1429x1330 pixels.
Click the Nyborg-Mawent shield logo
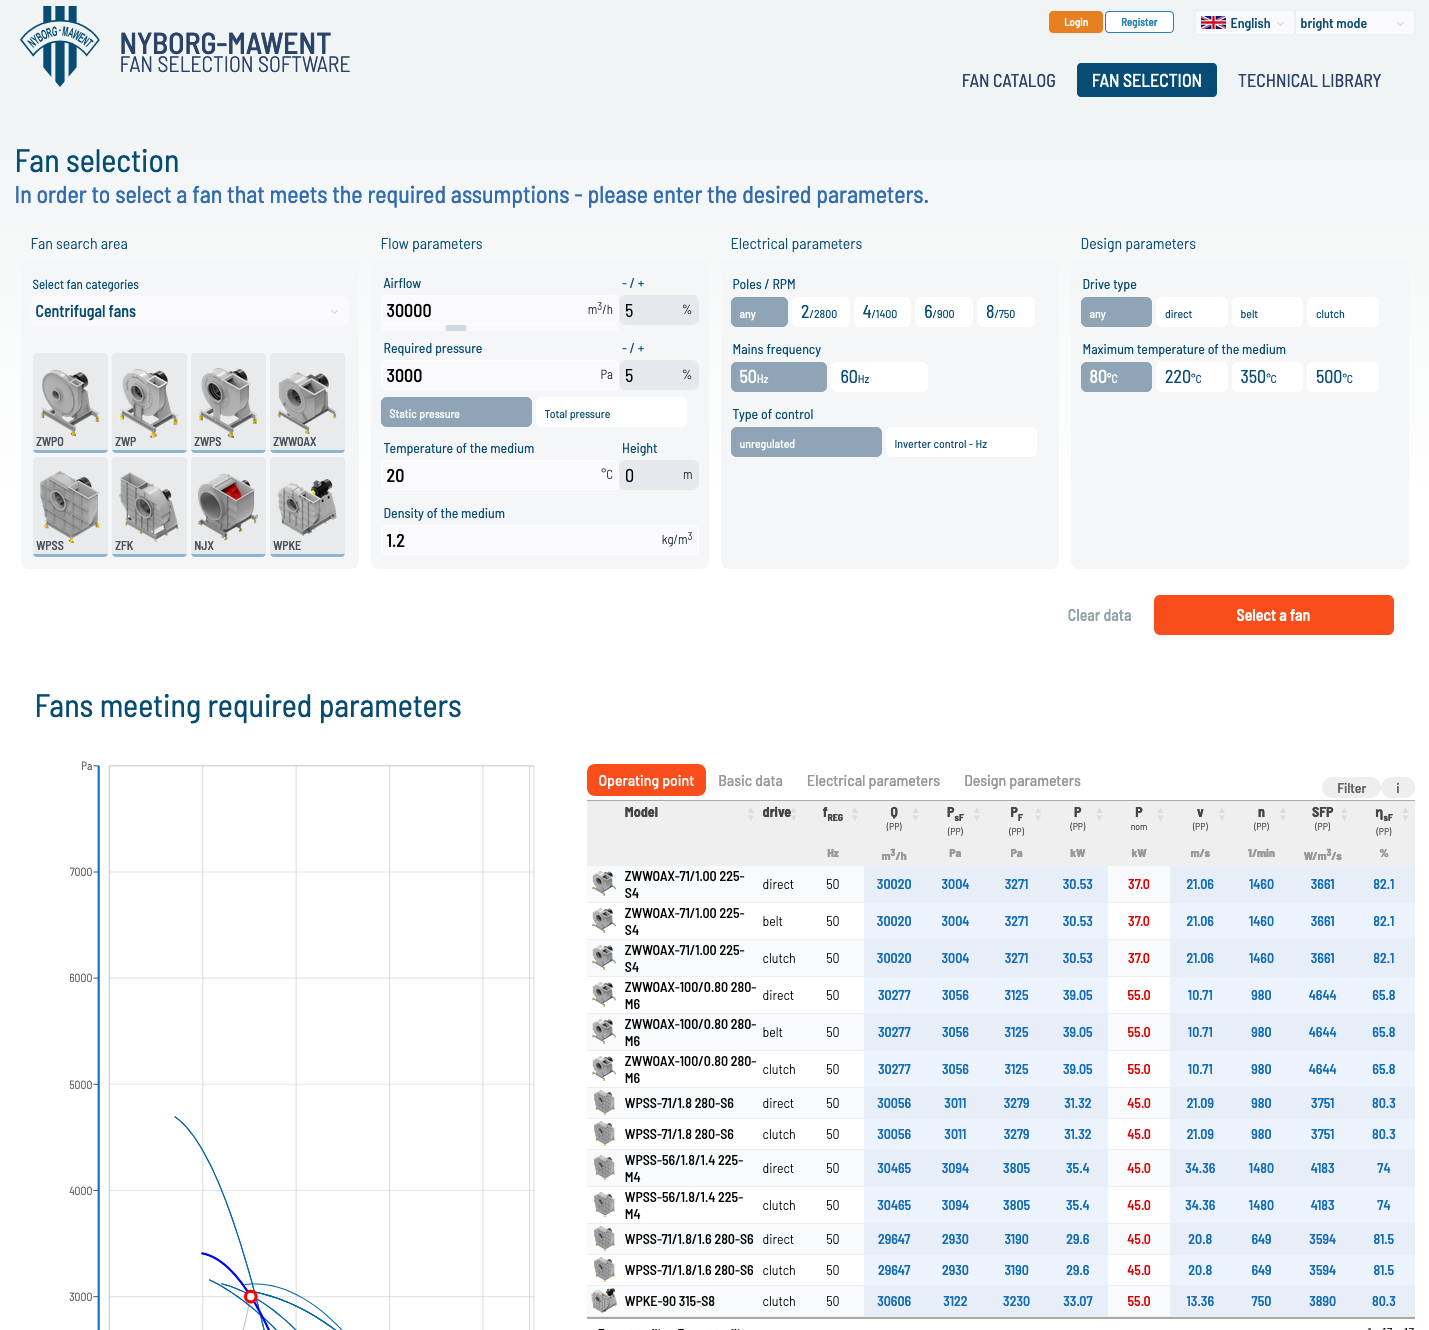point(60,46)
